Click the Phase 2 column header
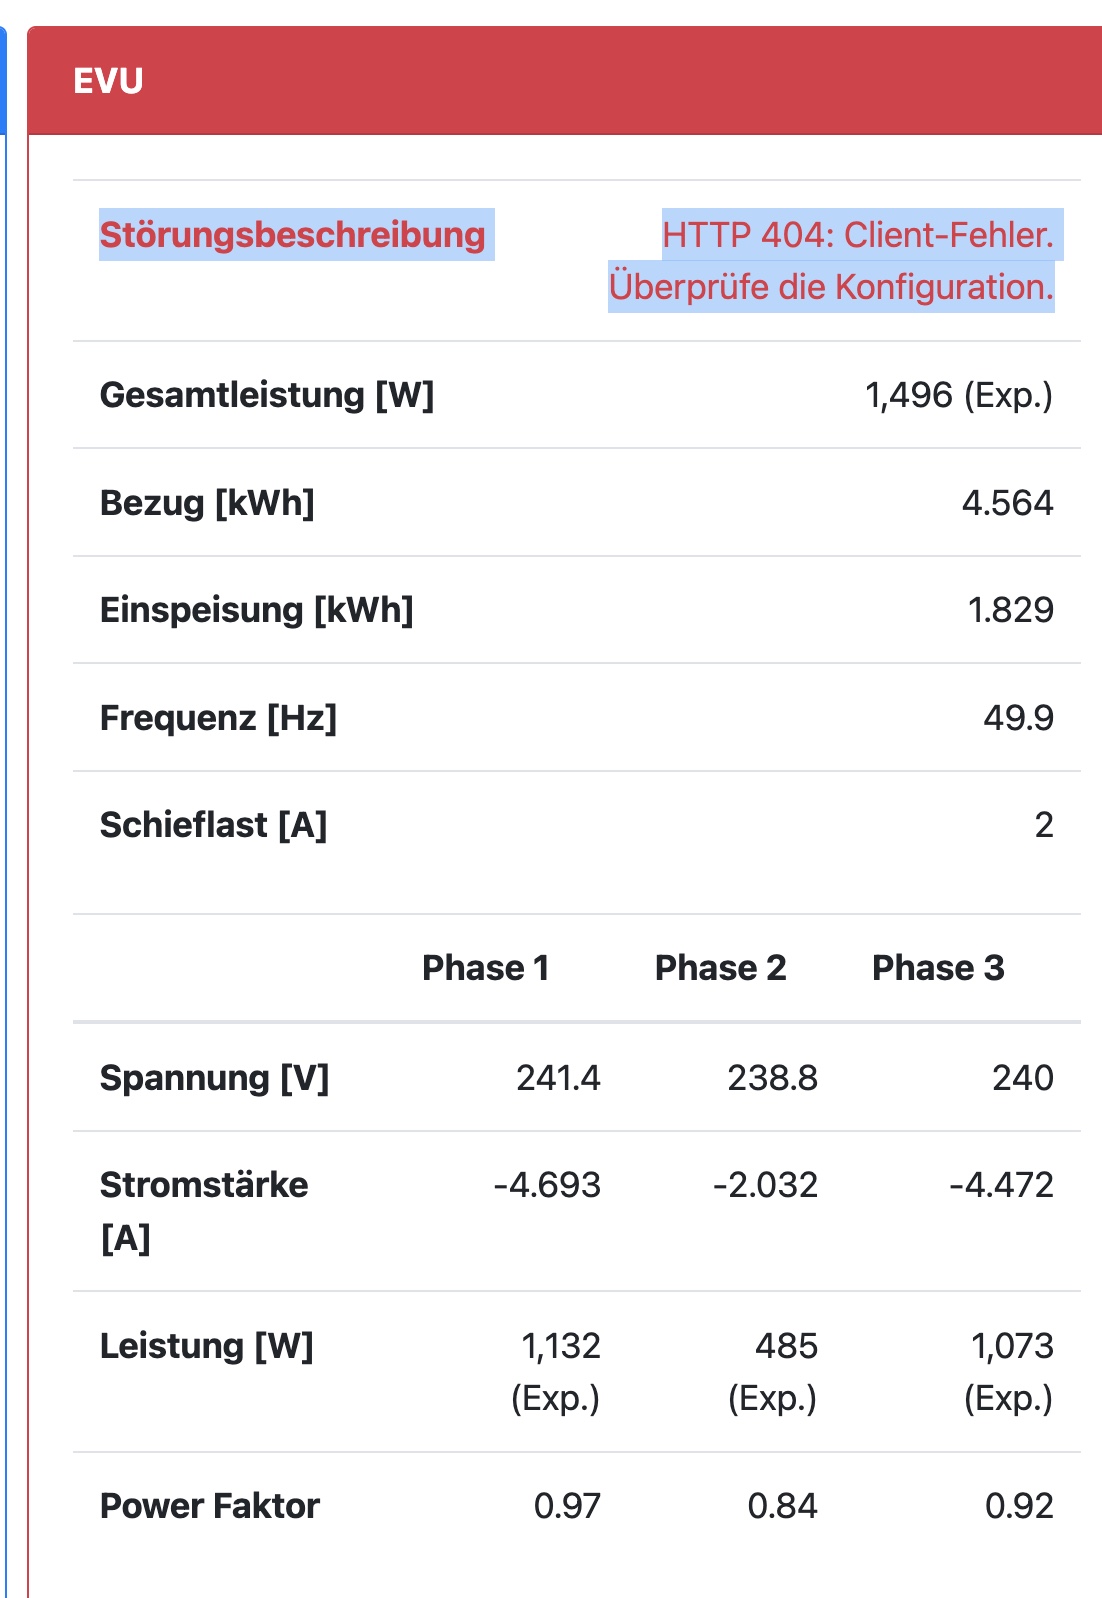Image resolution: width=1102 pixels, height=1598 pixels. point(720,968)
